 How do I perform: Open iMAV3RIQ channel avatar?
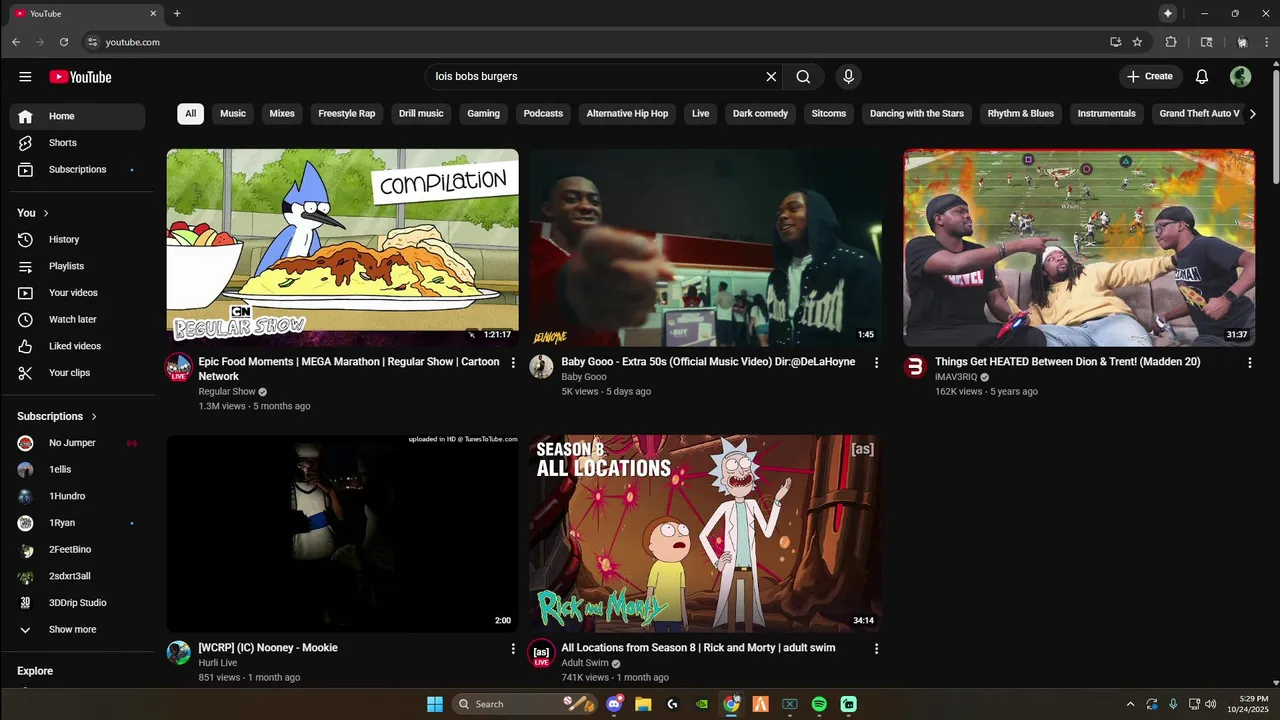pos(915,367)
